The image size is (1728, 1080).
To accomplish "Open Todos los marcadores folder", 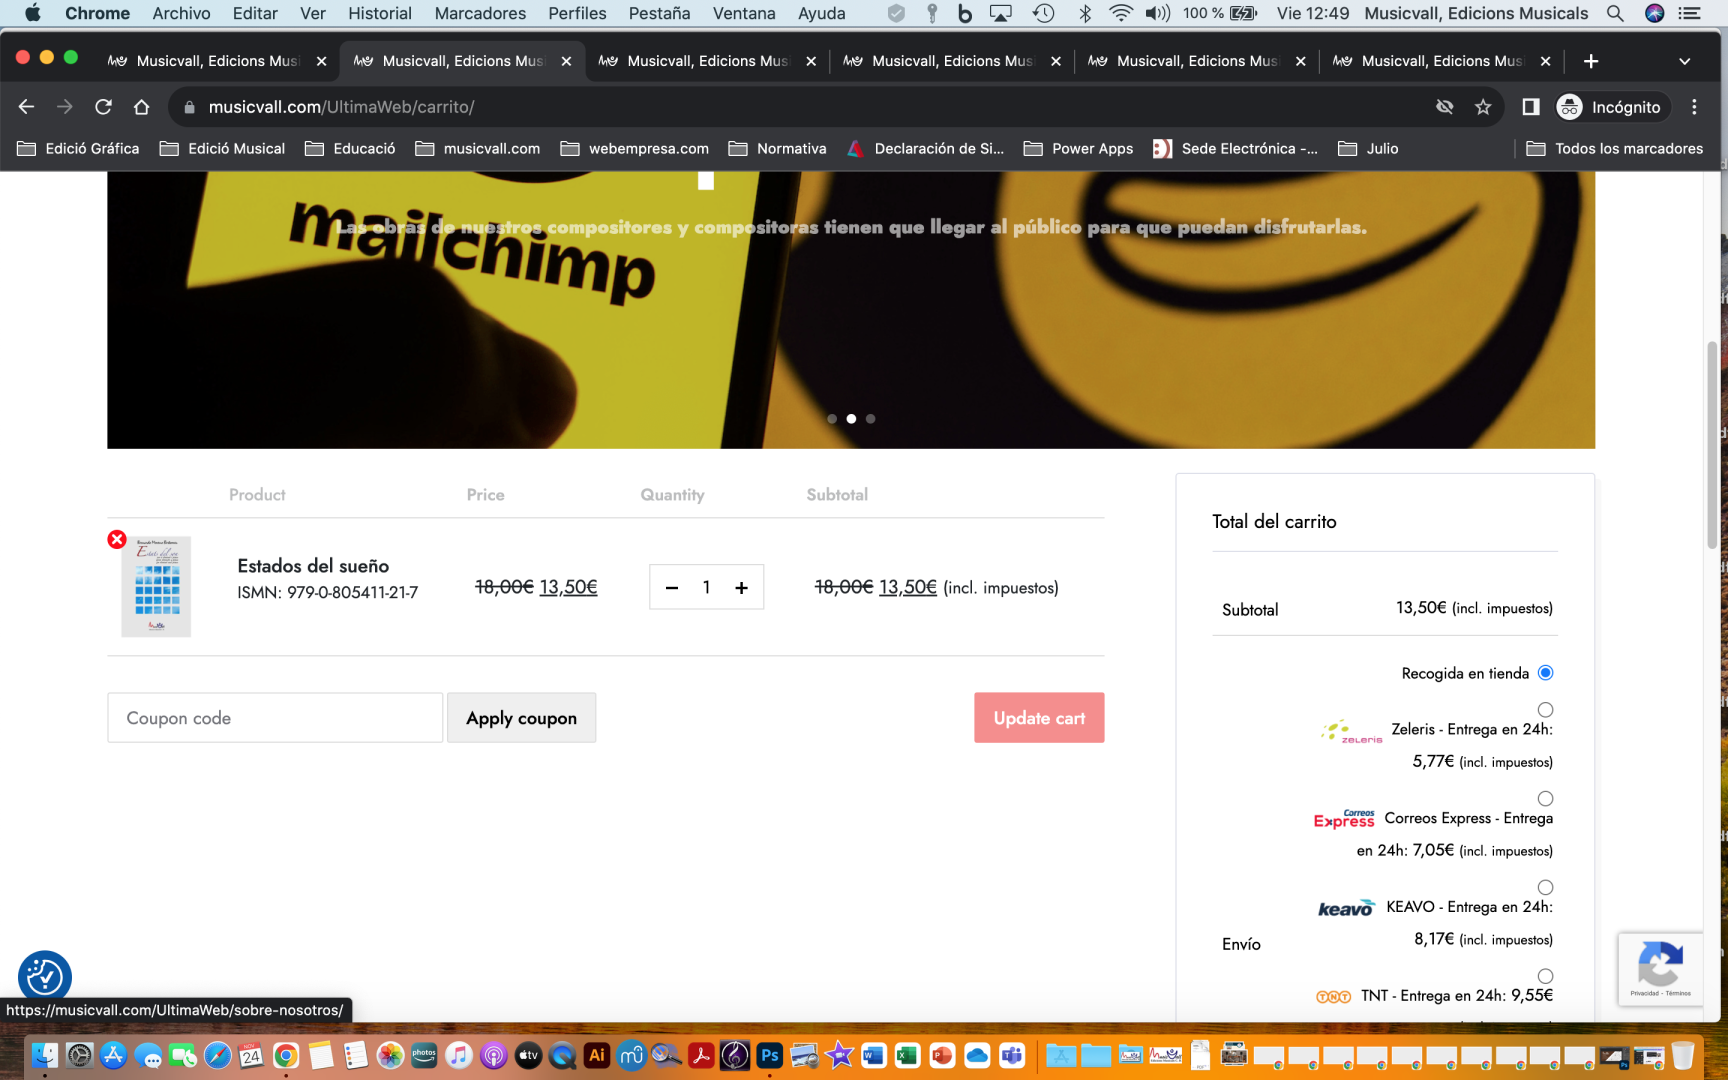I will click(x=1615, y=148).
